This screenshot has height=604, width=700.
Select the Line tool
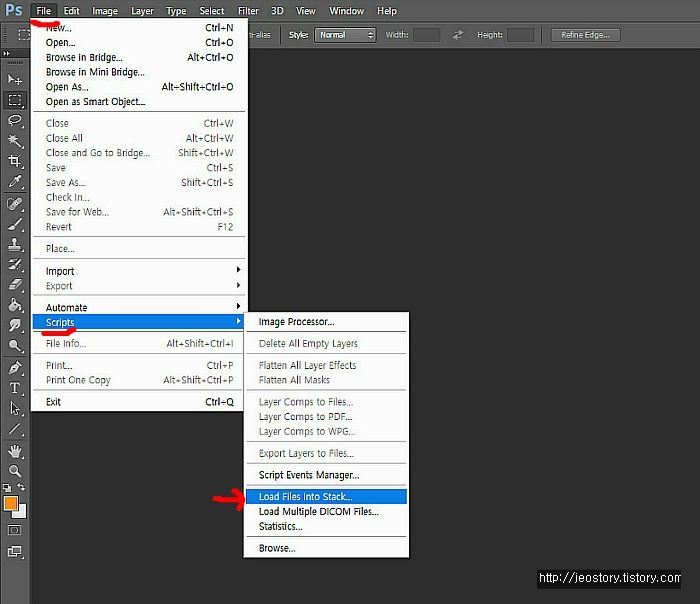[15, 429]
